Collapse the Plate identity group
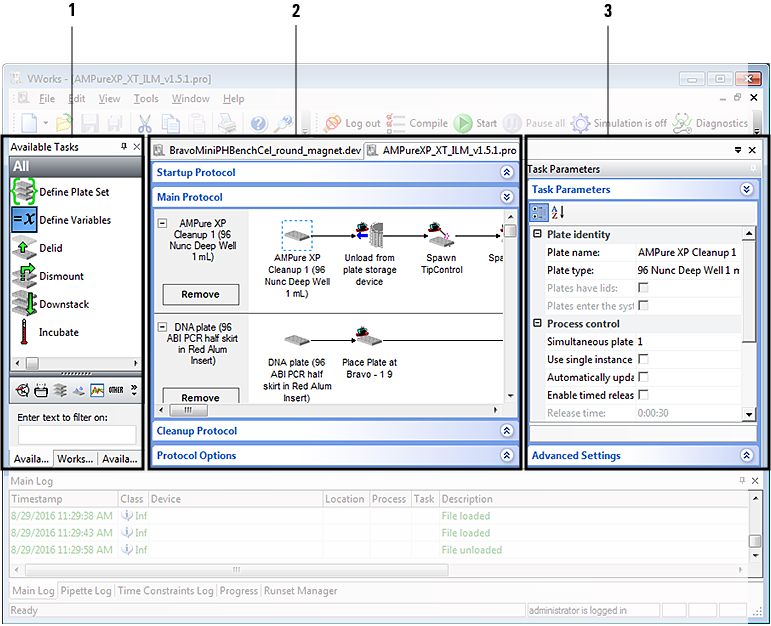The image size is (771, 626). (537, 234)
